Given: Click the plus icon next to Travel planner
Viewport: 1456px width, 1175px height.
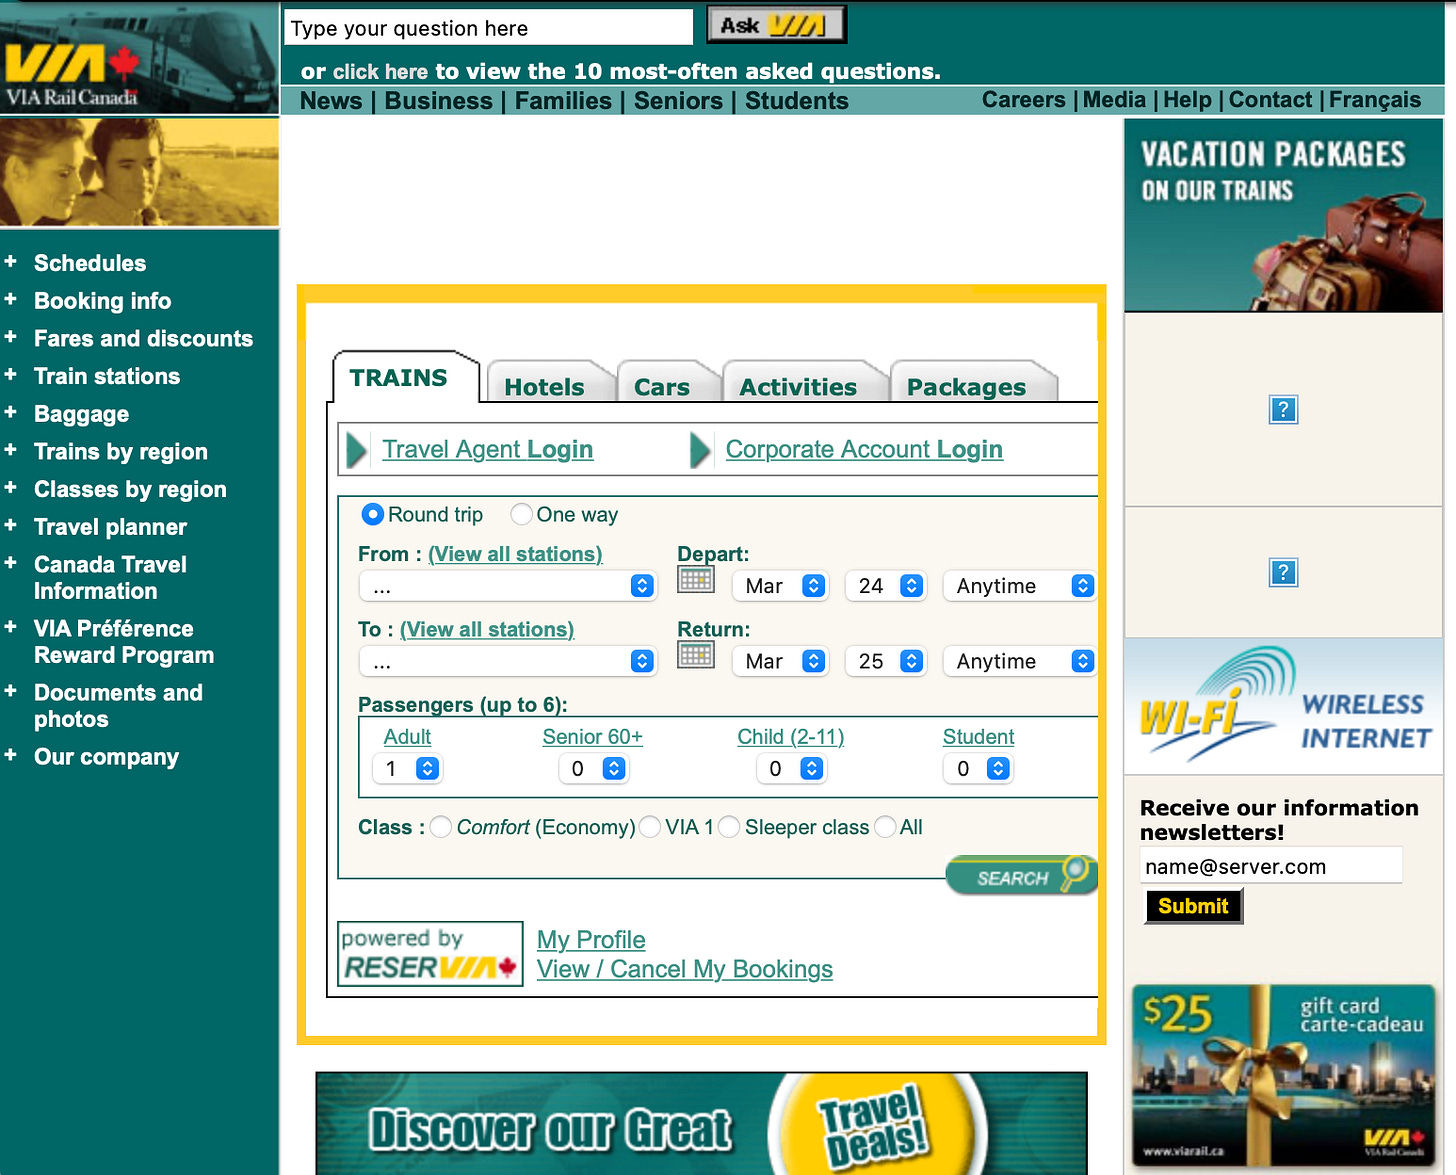Looking at the screenshot, I should [x=11, y=525].
